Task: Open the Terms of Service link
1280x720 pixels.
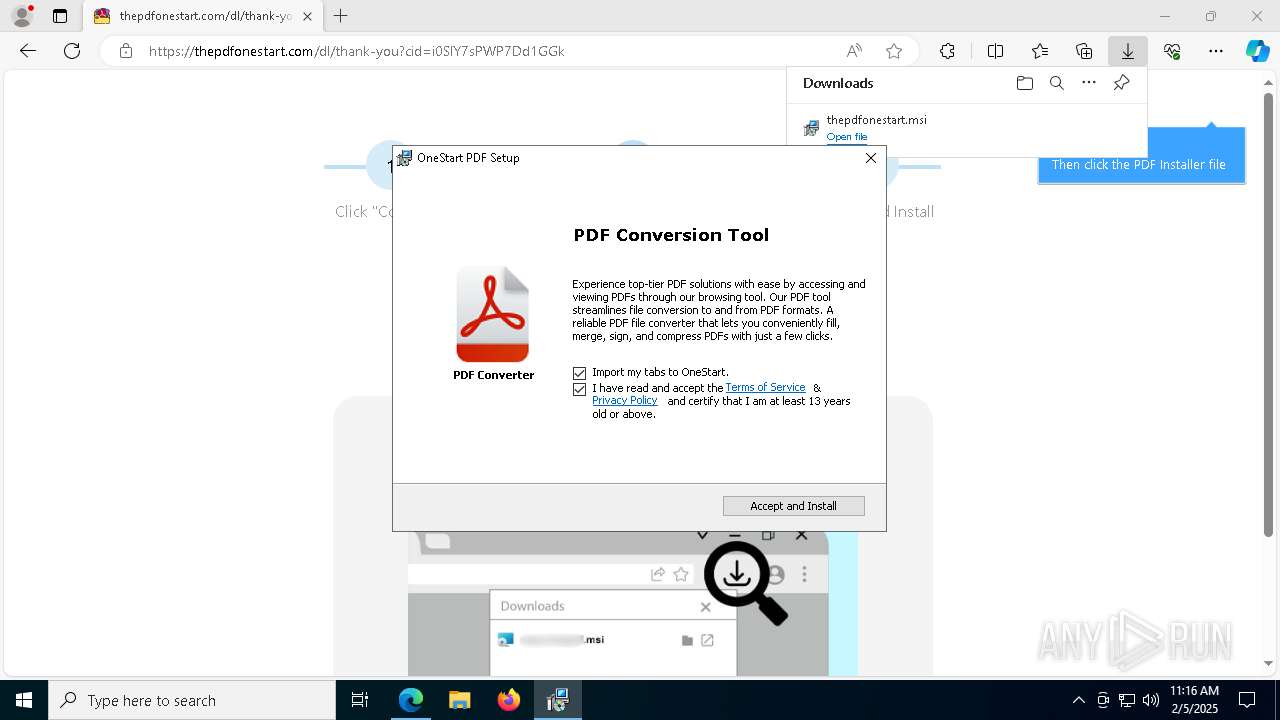Action: [x=765, y=387]
